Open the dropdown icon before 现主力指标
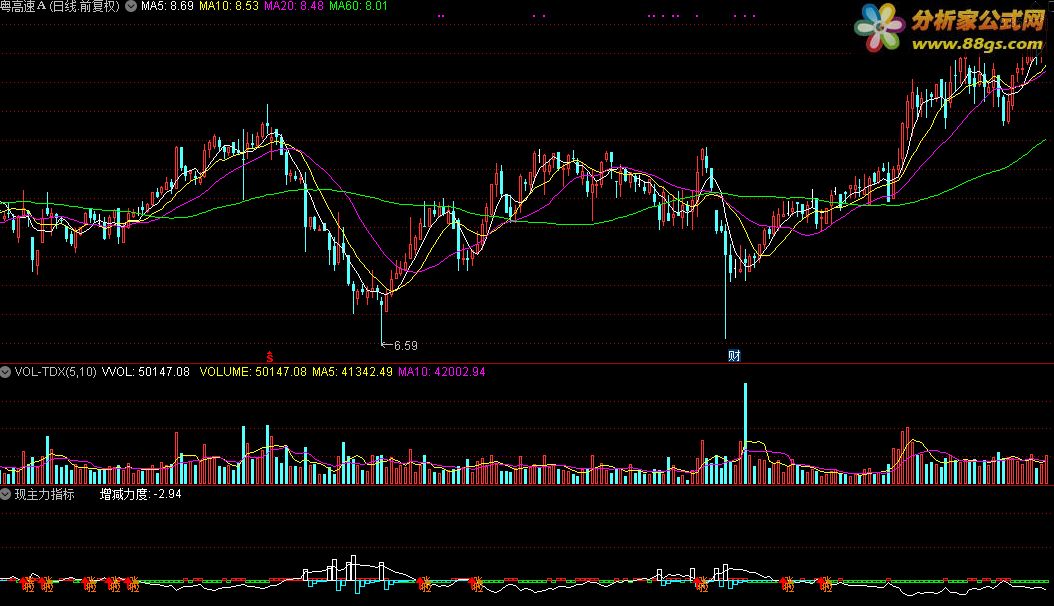The height and width of the screenshot is (606, 1054). (5, 494)
